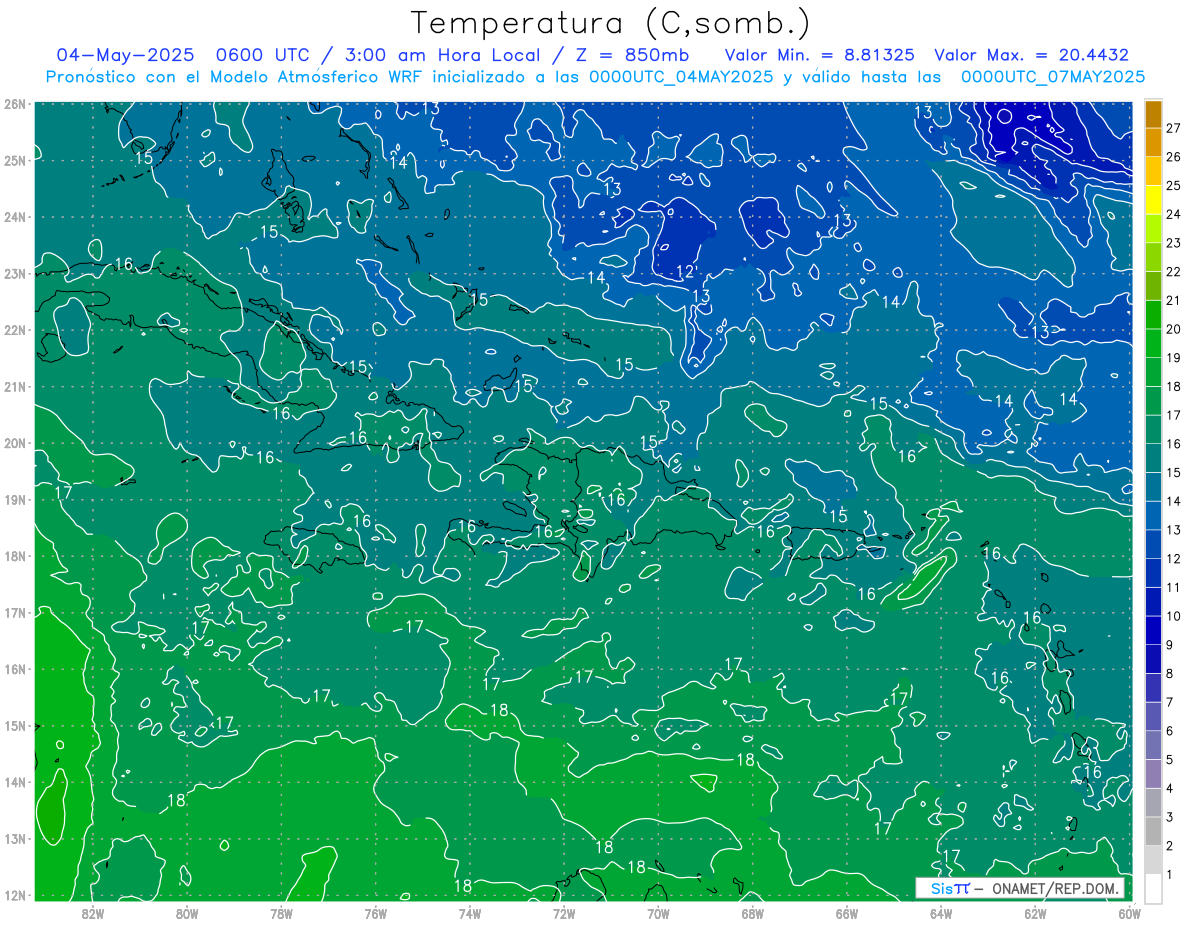Click the bright green band between 19 and 20
This screenshot has height=927, width=1200.
tap(1154, 343)
